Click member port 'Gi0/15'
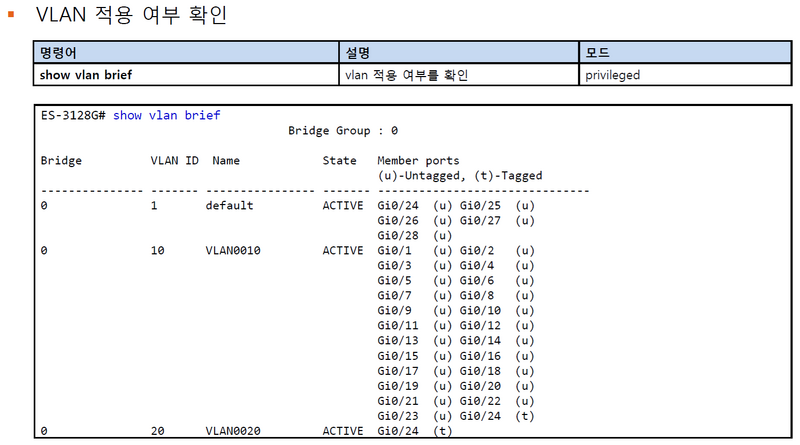The width and height of the screenshot is (800, 445). 398,356
